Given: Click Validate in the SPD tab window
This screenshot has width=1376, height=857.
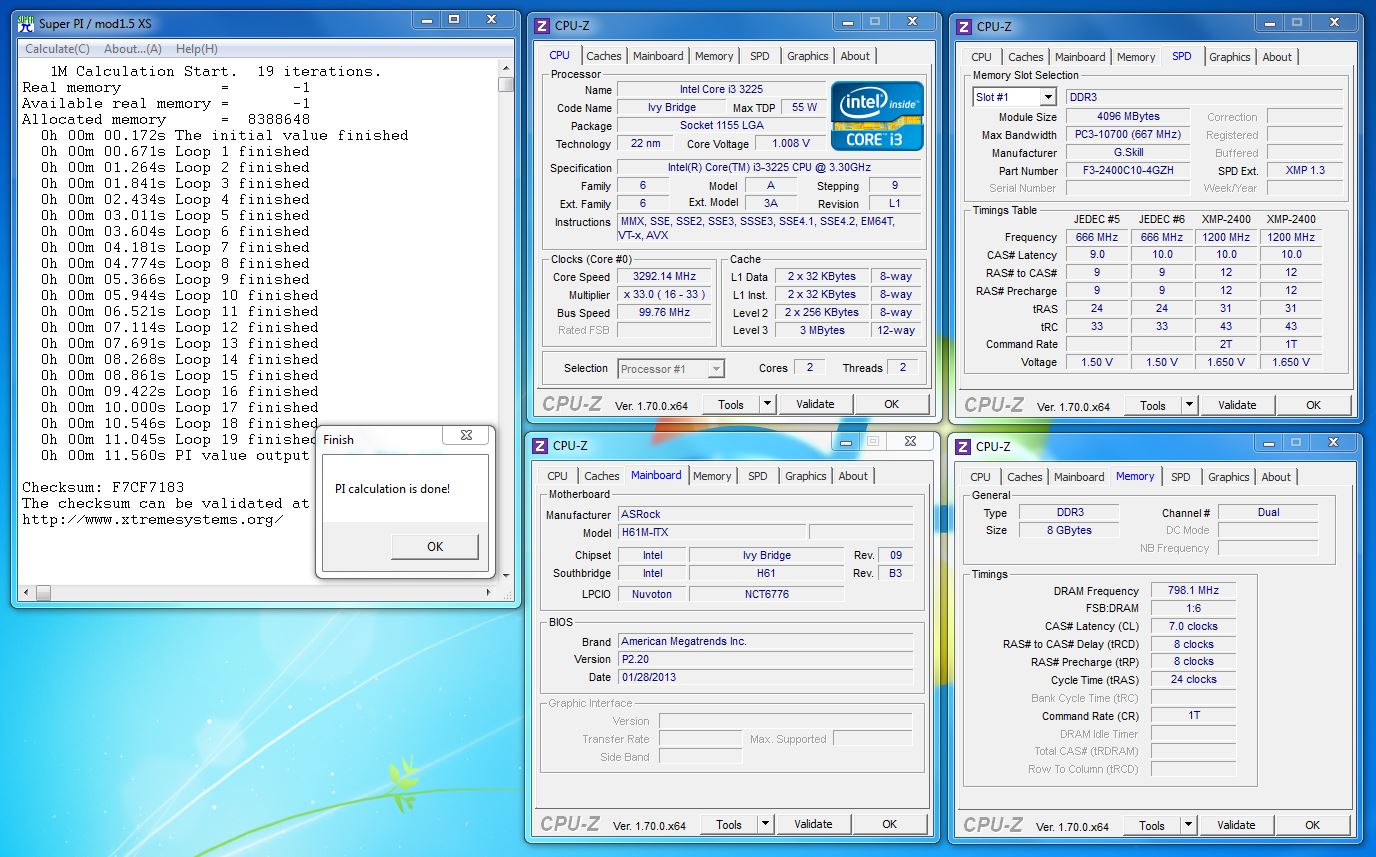Looking at the screenshot, I should pos(1237,405).
